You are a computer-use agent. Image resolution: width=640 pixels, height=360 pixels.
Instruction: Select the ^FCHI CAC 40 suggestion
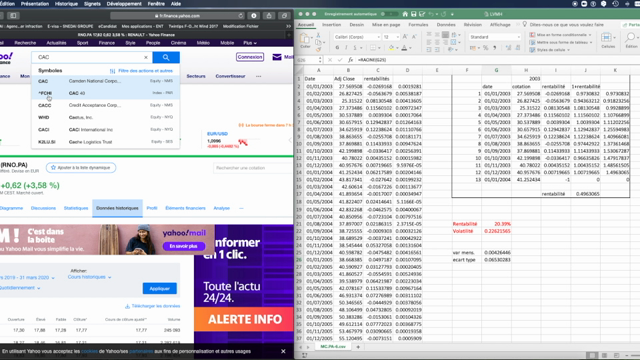[x=105, y=93]
